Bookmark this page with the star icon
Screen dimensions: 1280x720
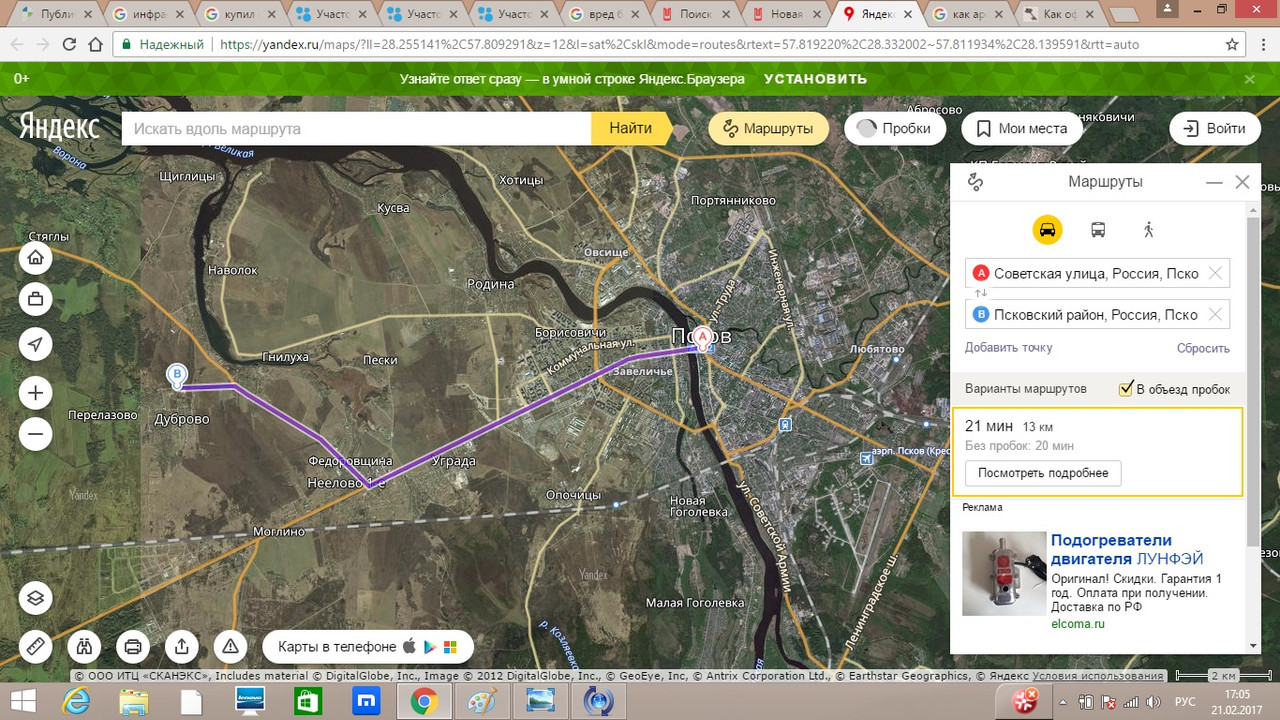pyautogui.click(x=1232, y=45)
